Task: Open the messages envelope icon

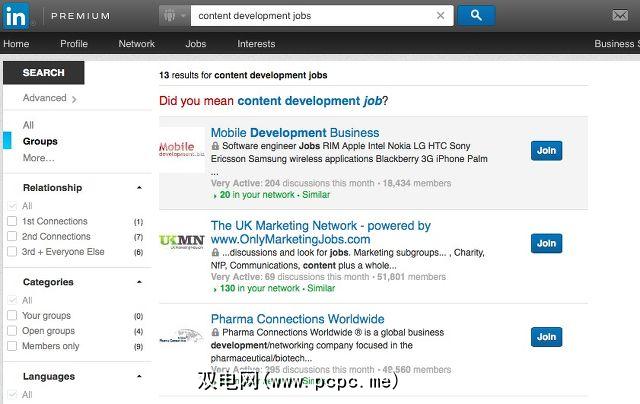Action: point(620,16)
